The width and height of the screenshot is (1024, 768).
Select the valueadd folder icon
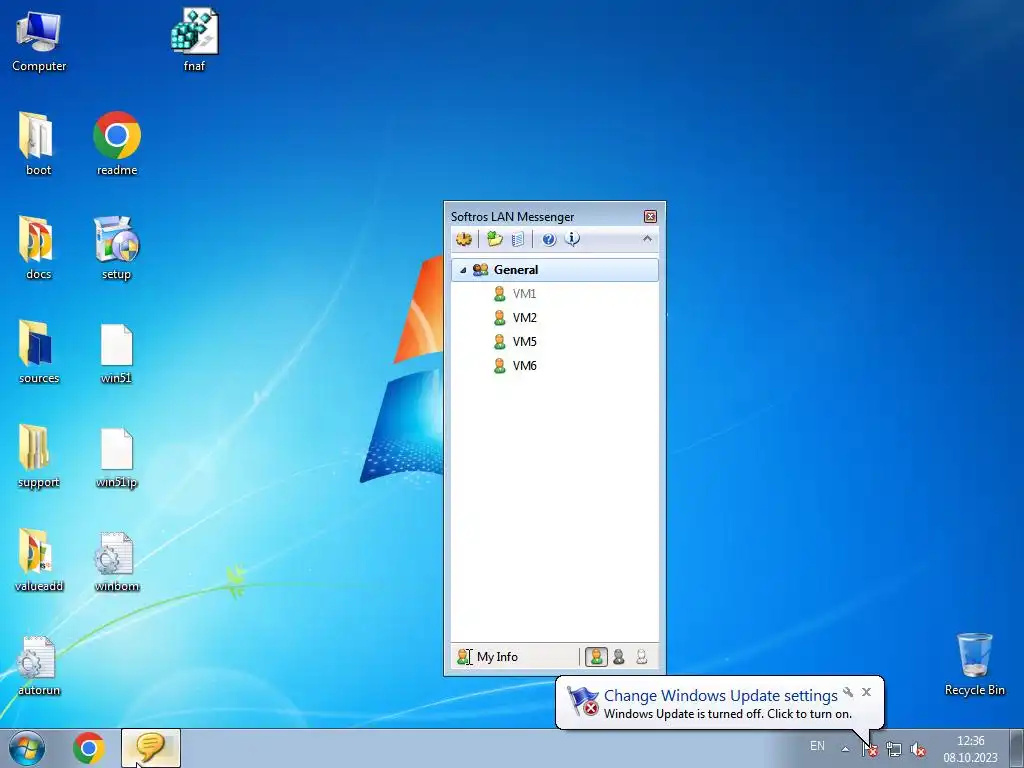[39, 560]
